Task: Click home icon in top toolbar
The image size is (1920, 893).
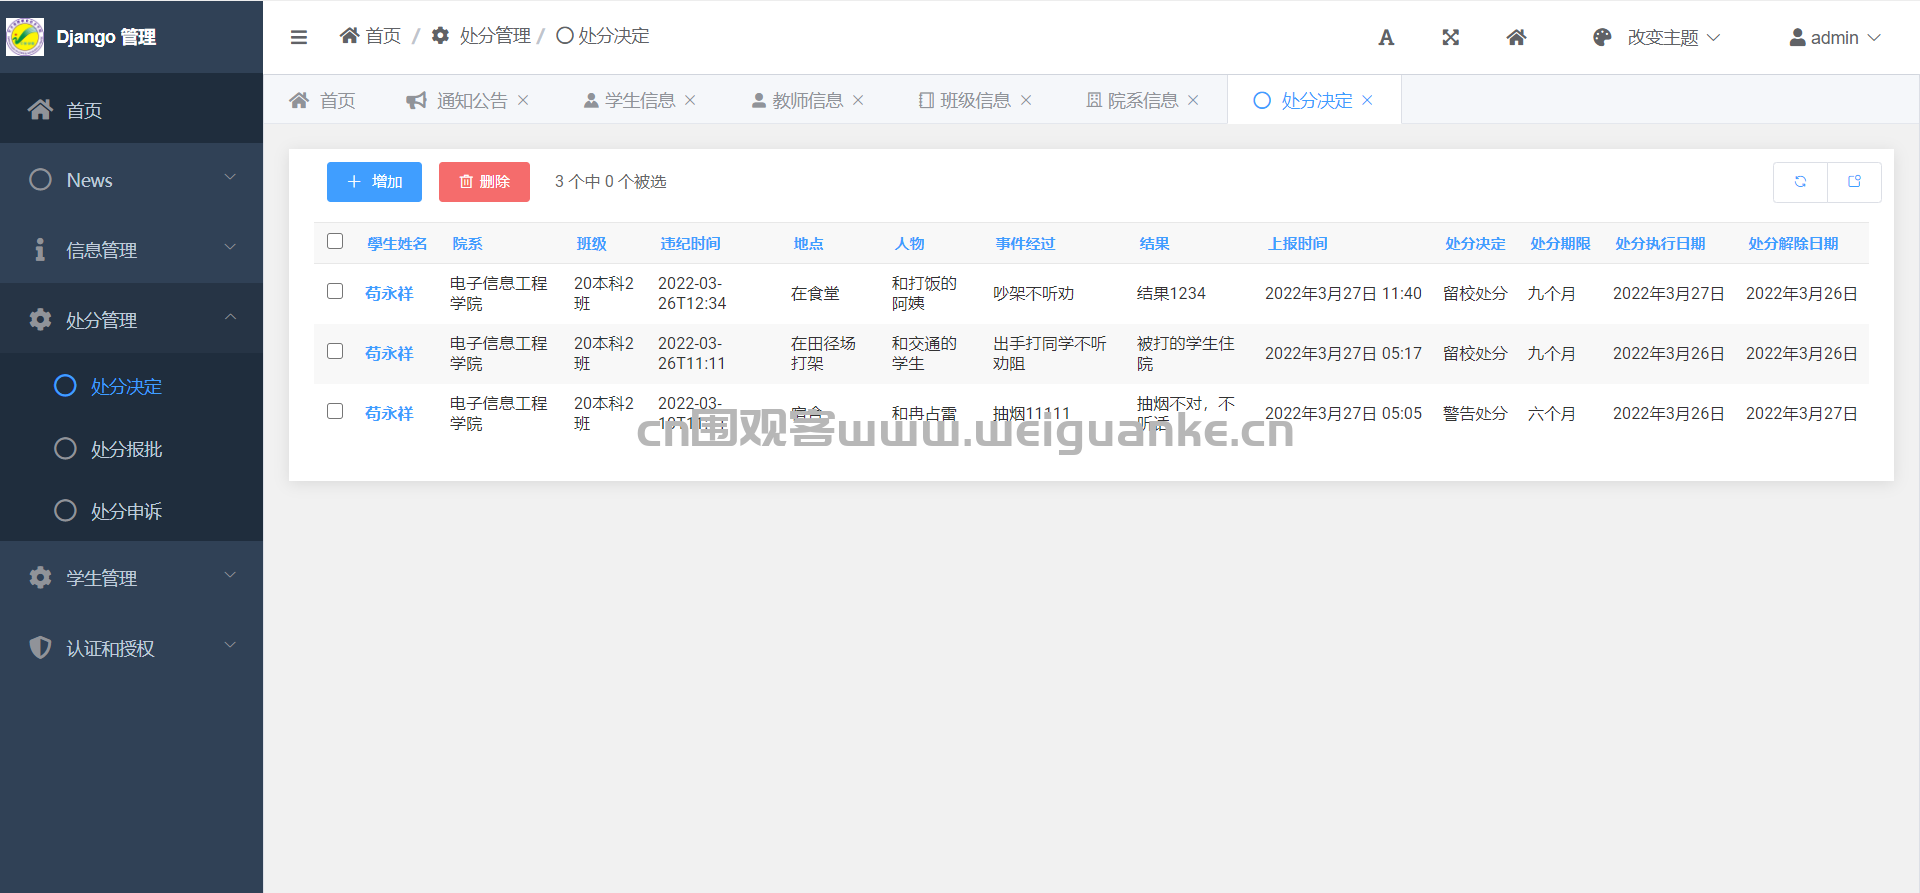Action: click(1516, 38)
